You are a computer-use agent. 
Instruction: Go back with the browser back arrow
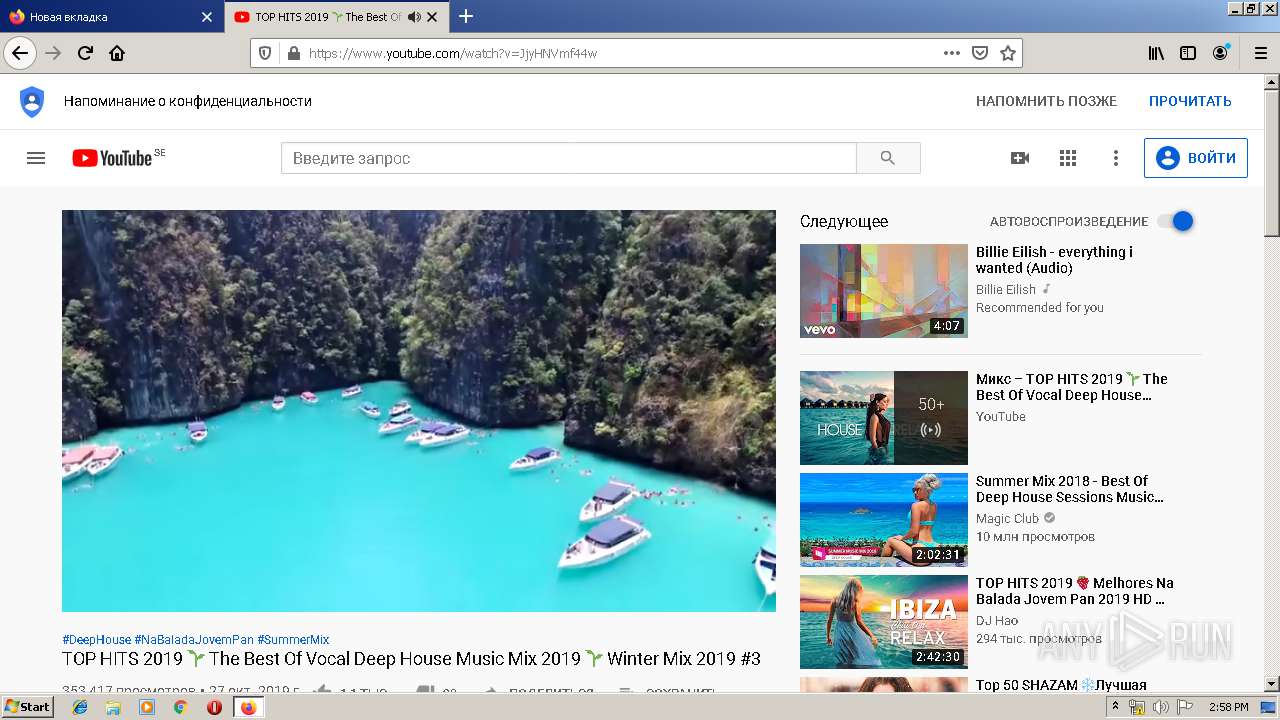click(20, 53)
